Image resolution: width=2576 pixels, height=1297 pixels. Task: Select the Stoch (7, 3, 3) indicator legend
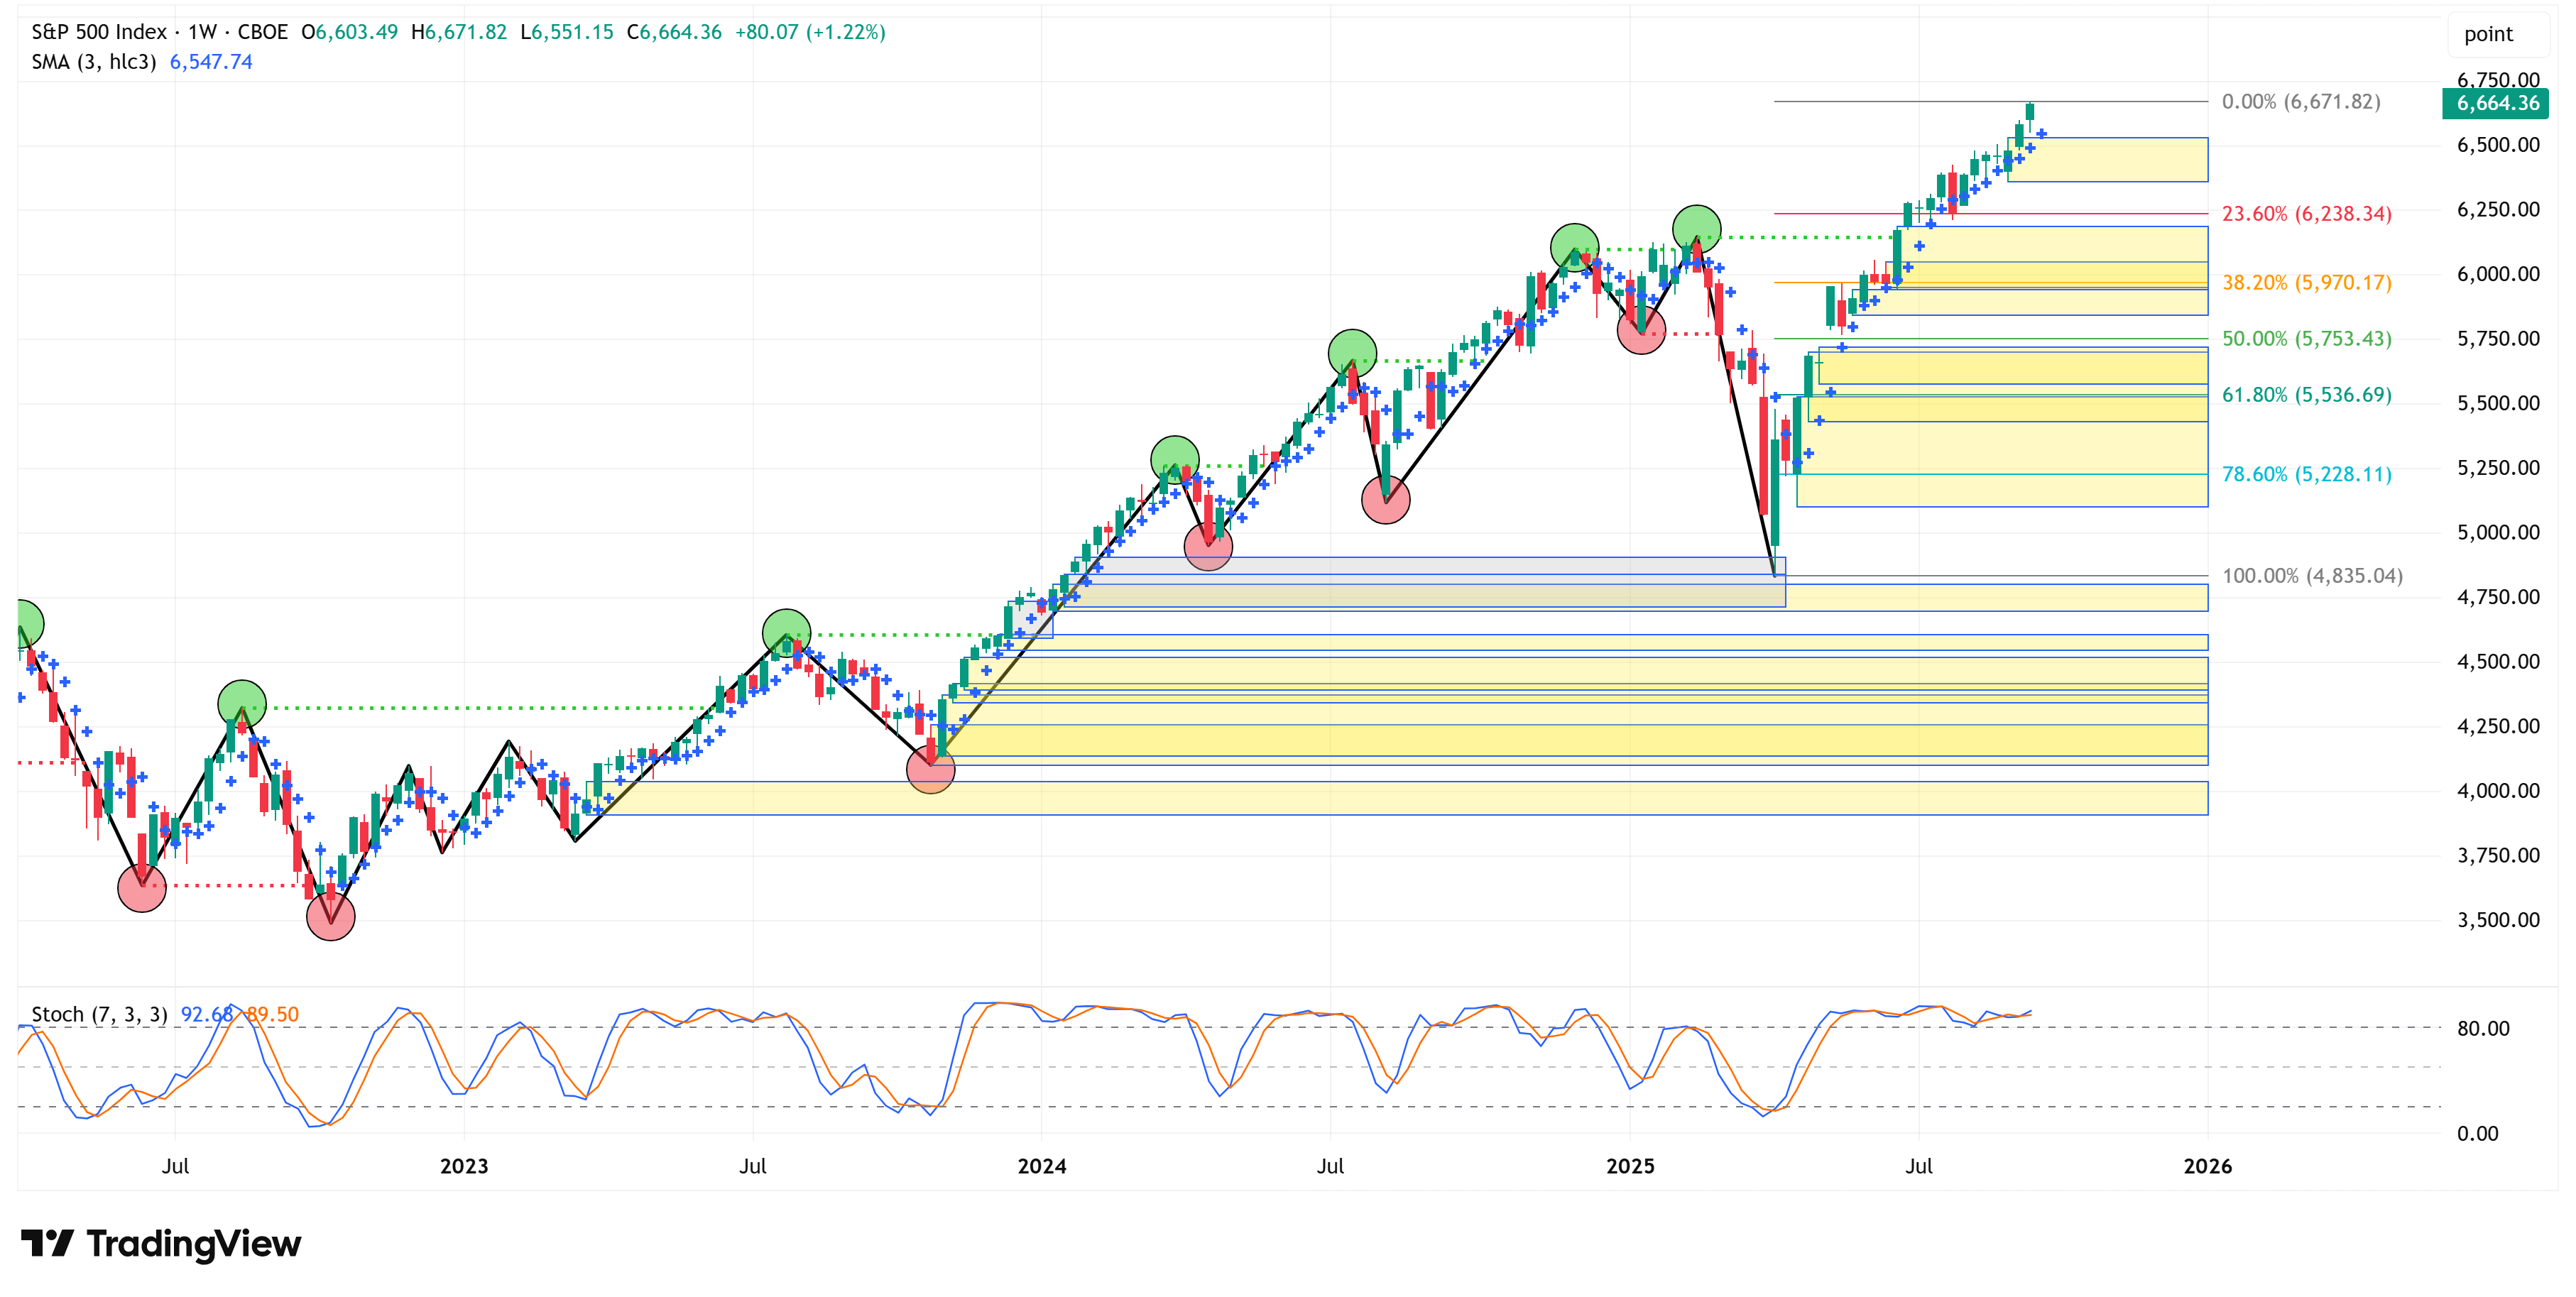pyautogui.click(x=99, y=1014)
